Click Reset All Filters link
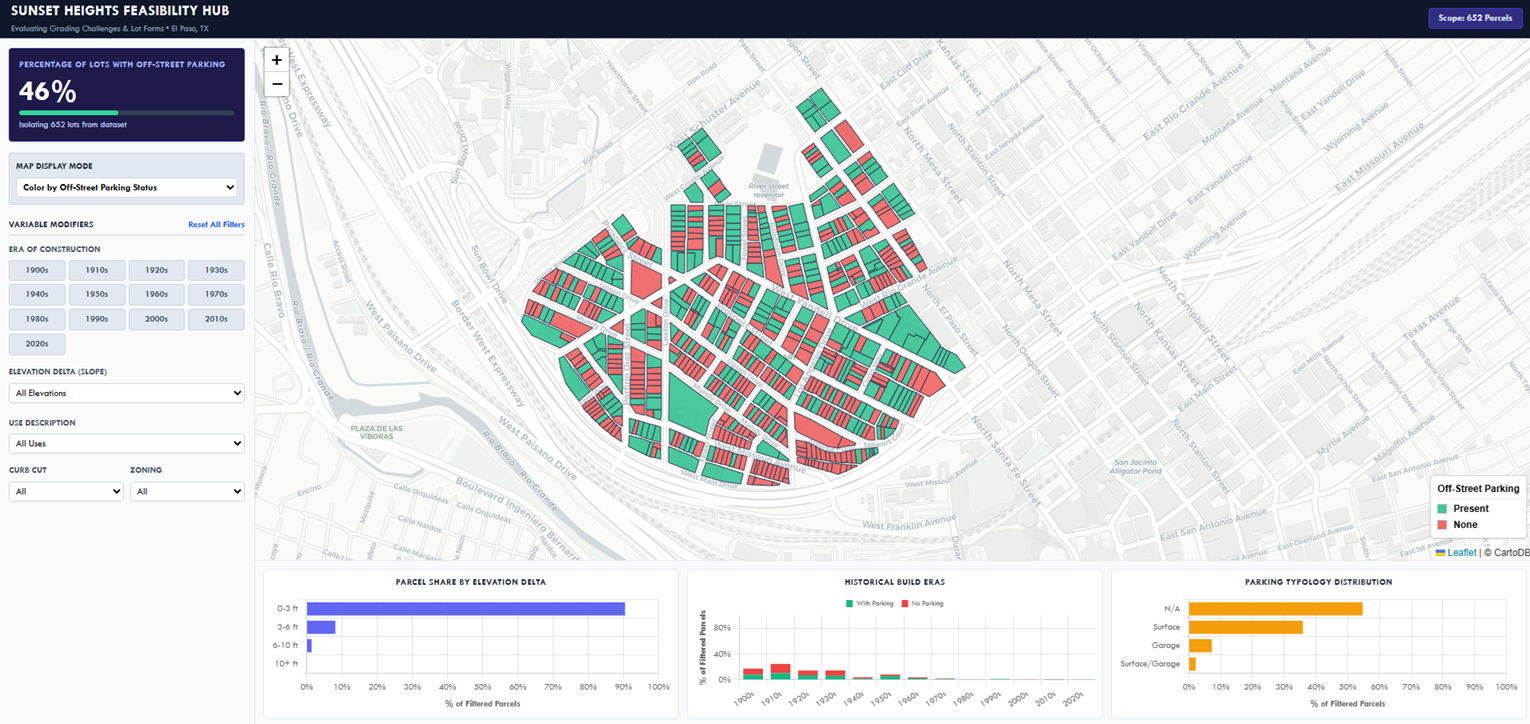 tap(216, 225)
